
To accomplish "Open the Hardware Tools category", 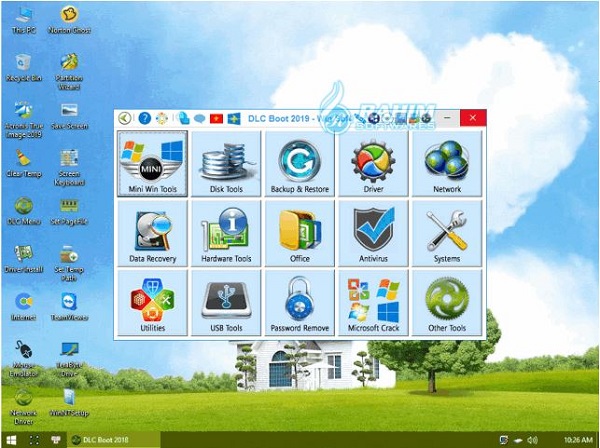I will [x=226, y=233].
